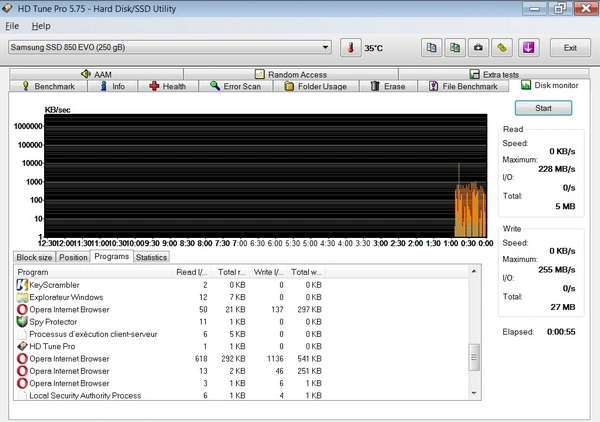Image resolution: width=600 pixels, height=422 pixels.
Task: Click the Spy Protector shield icon
Action: [x=23, y=322]
